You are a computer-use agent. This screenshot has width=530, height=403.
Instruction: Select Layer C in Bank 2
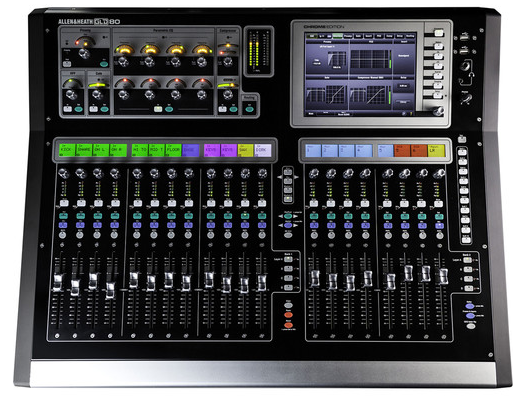468,279
